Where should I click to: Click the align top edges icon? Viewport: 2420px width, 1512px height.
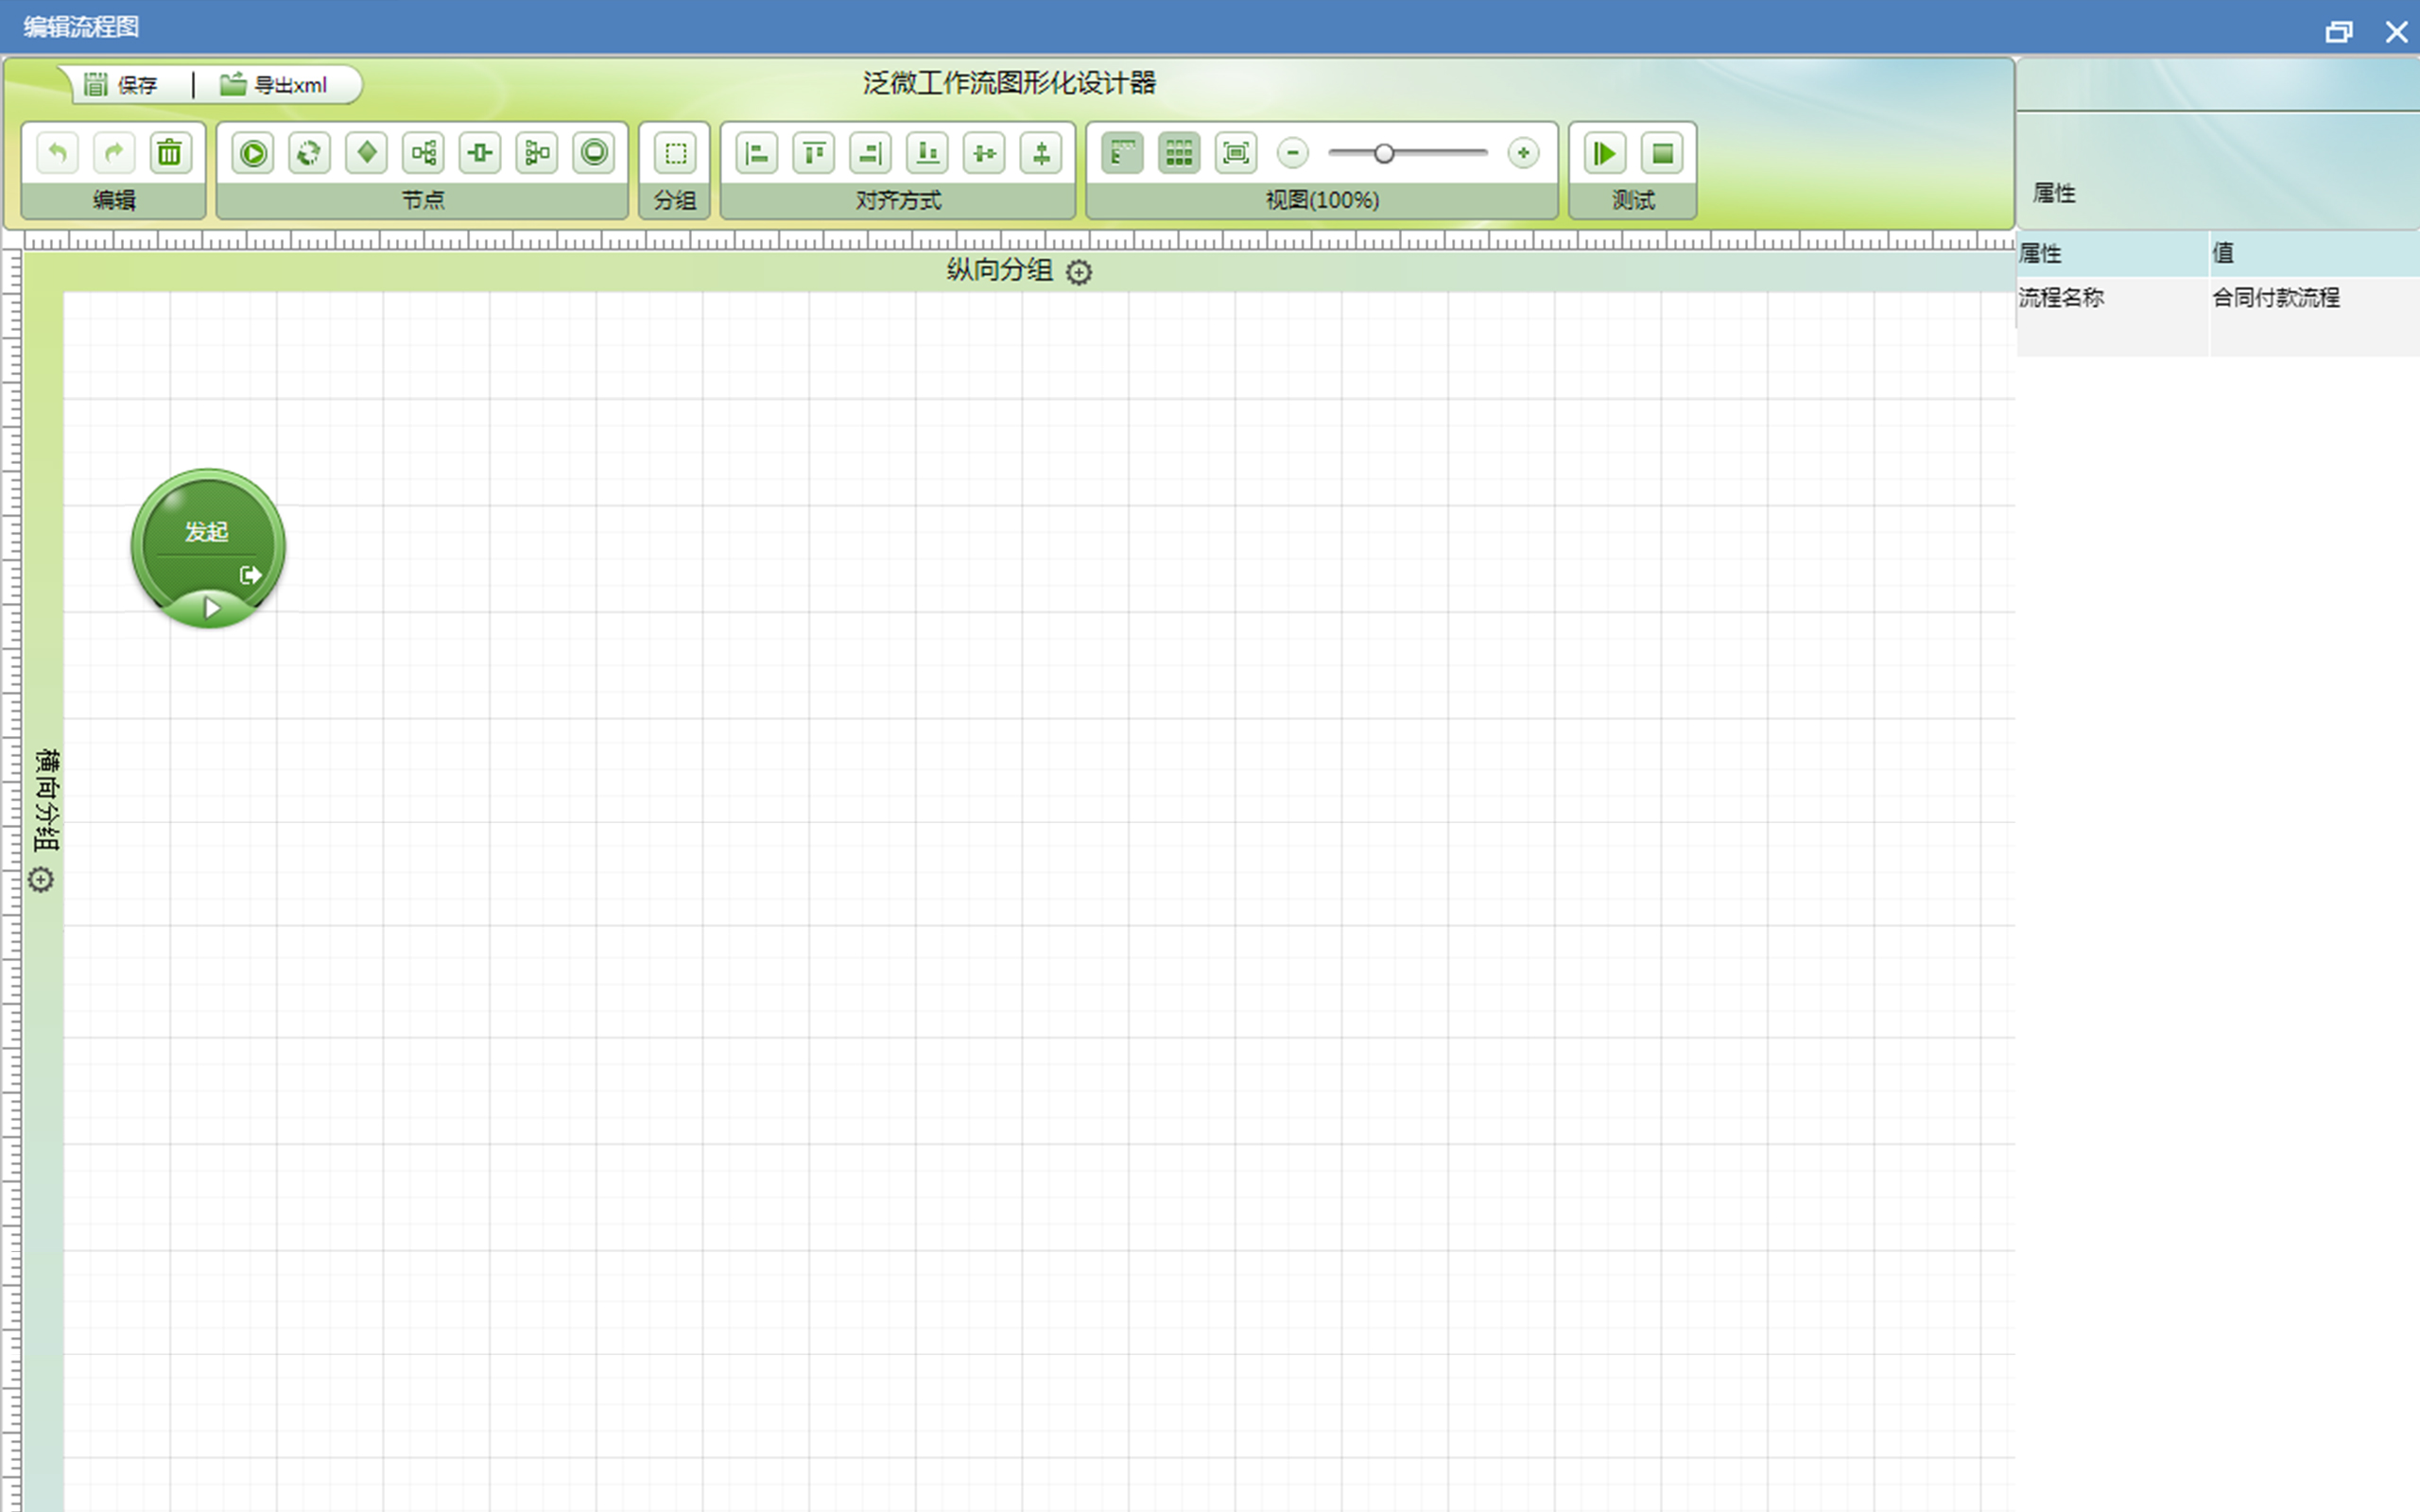click(x=814, y=153)
